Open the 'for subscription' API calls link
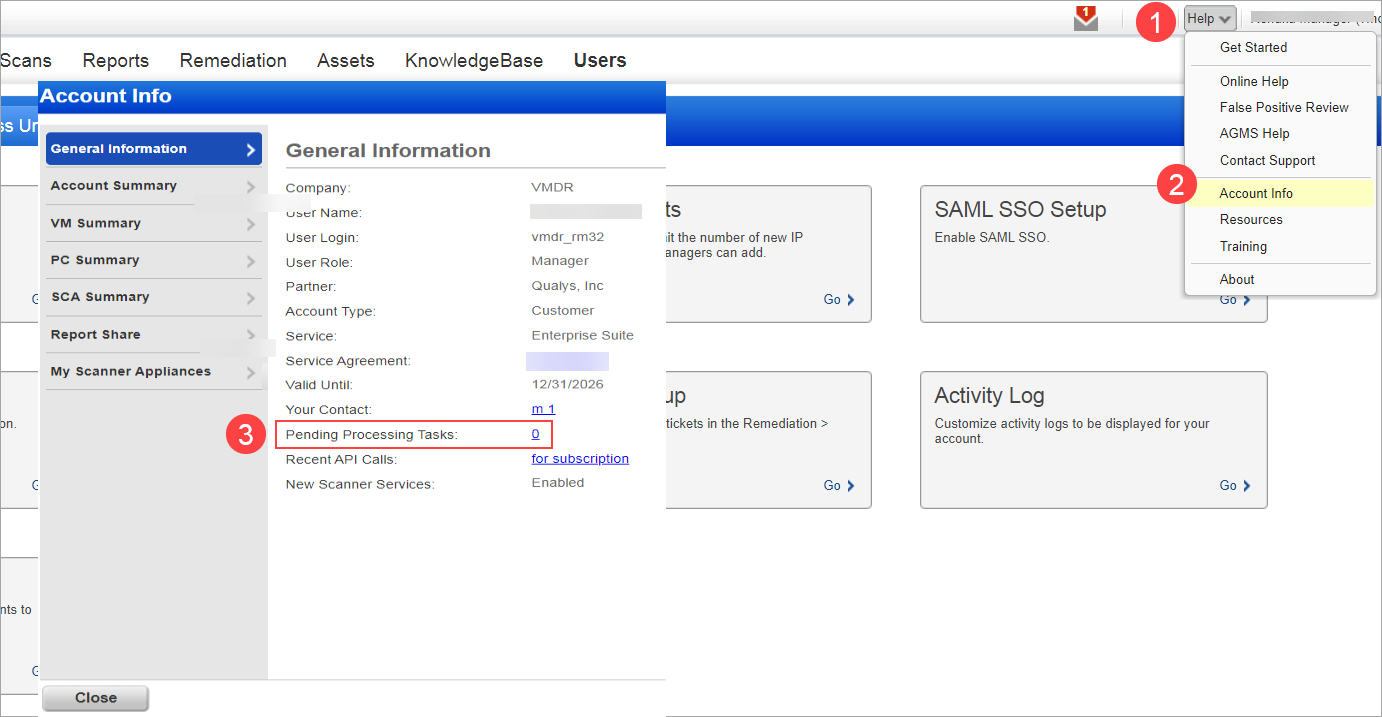This screenshot has width=1382, height=717. tap(580, 458)
